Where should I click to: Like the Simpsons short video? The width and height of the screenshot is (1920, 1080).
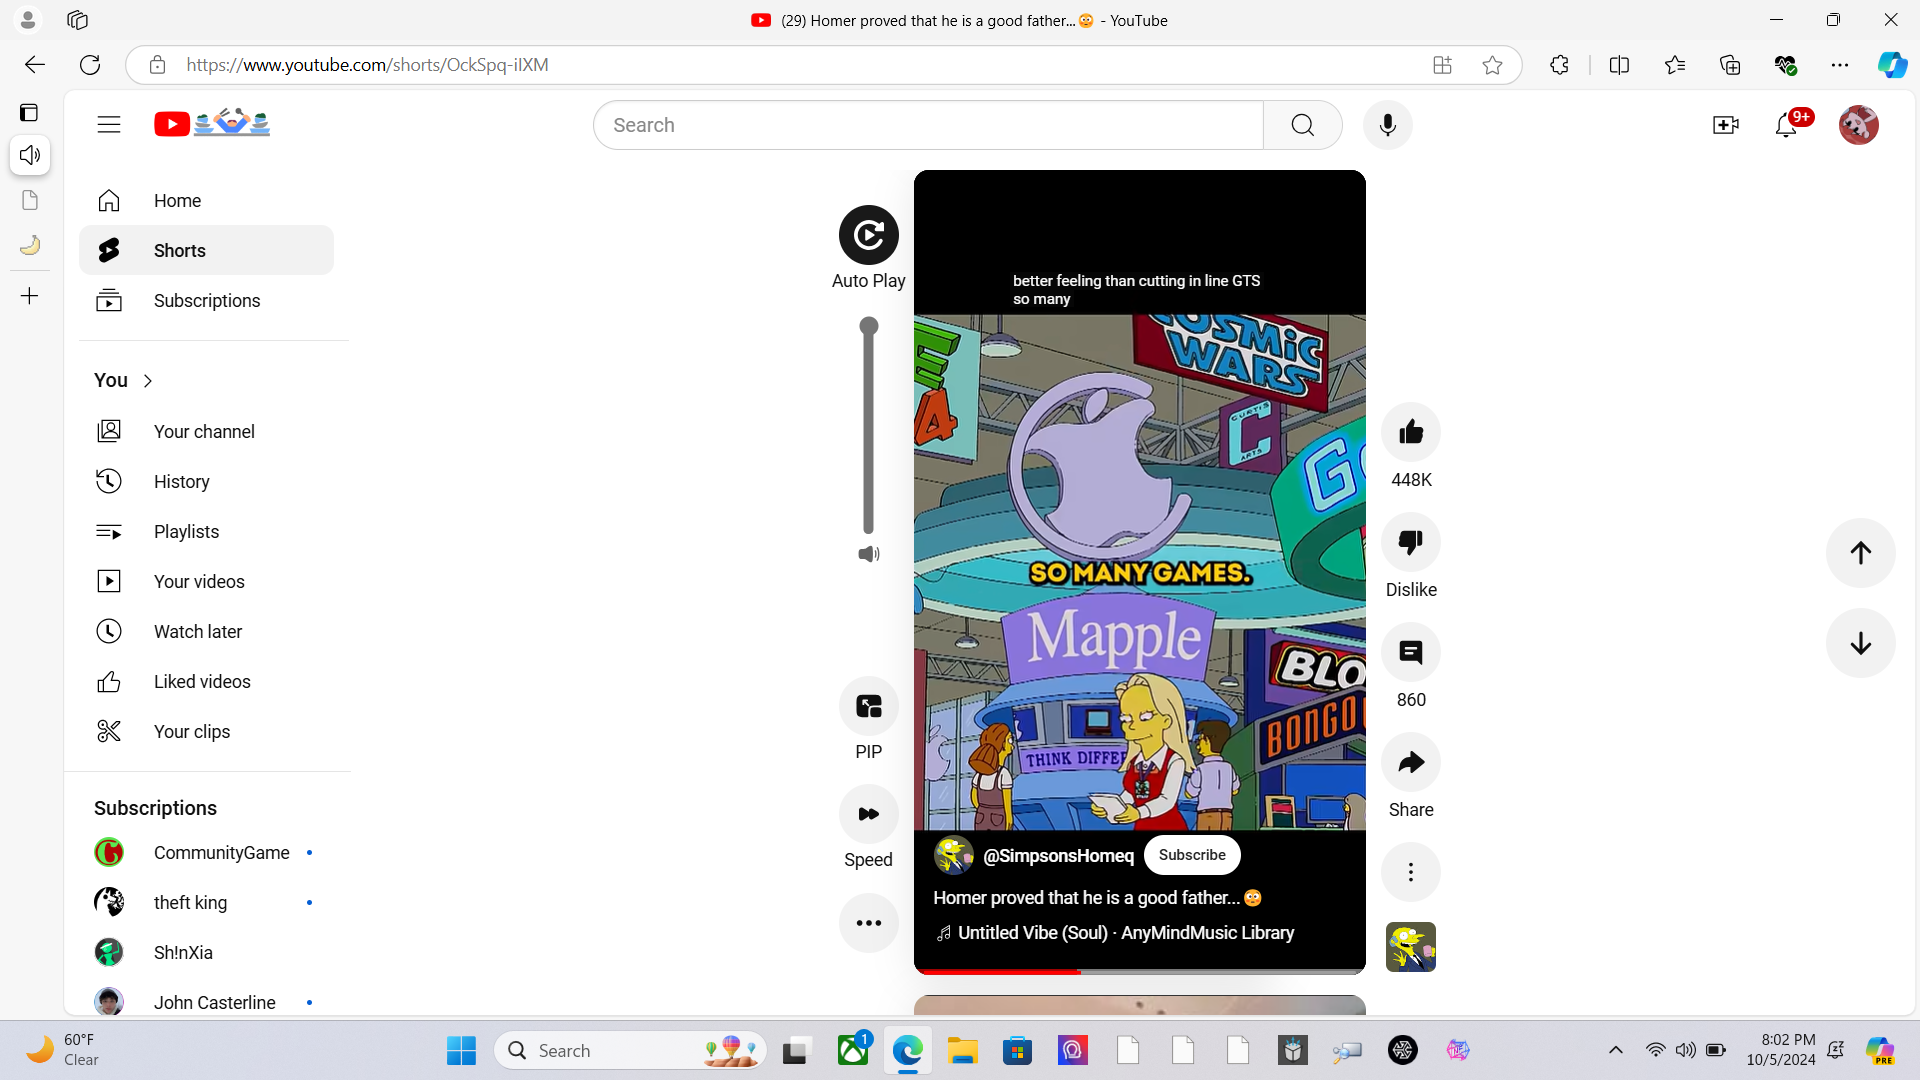(1410, 432)
